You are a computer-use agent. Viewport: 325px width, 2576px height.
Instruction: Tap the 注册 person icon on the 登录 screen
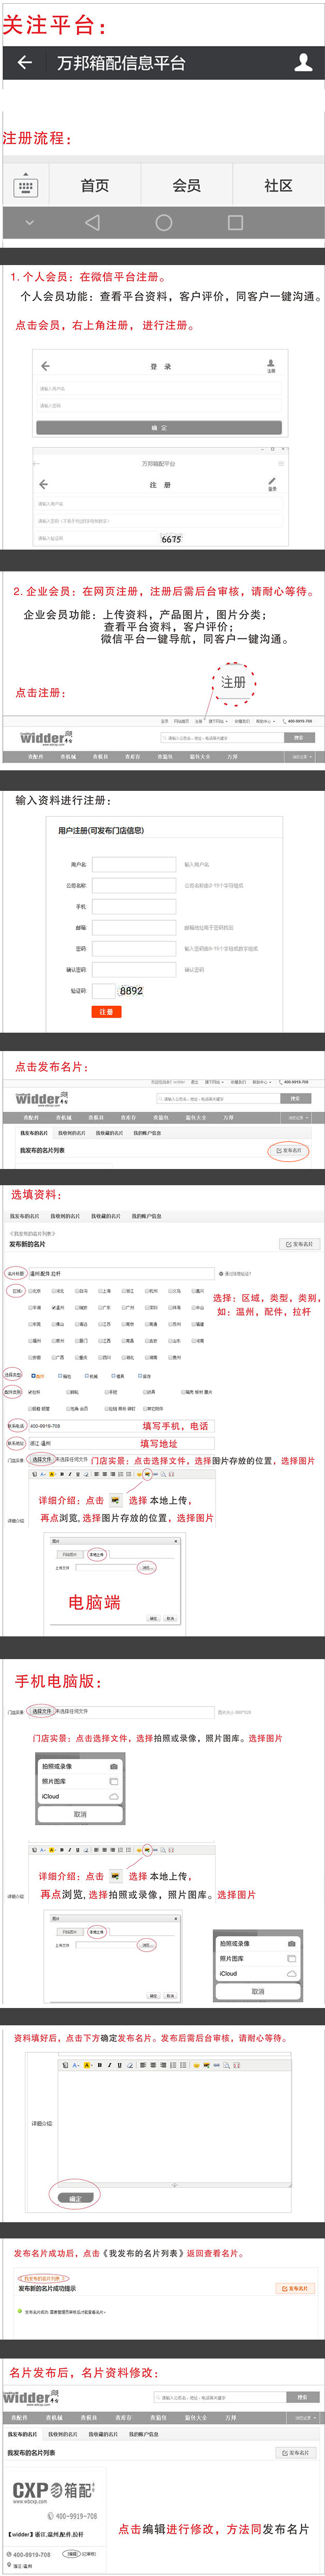click(x=271, y=366)
